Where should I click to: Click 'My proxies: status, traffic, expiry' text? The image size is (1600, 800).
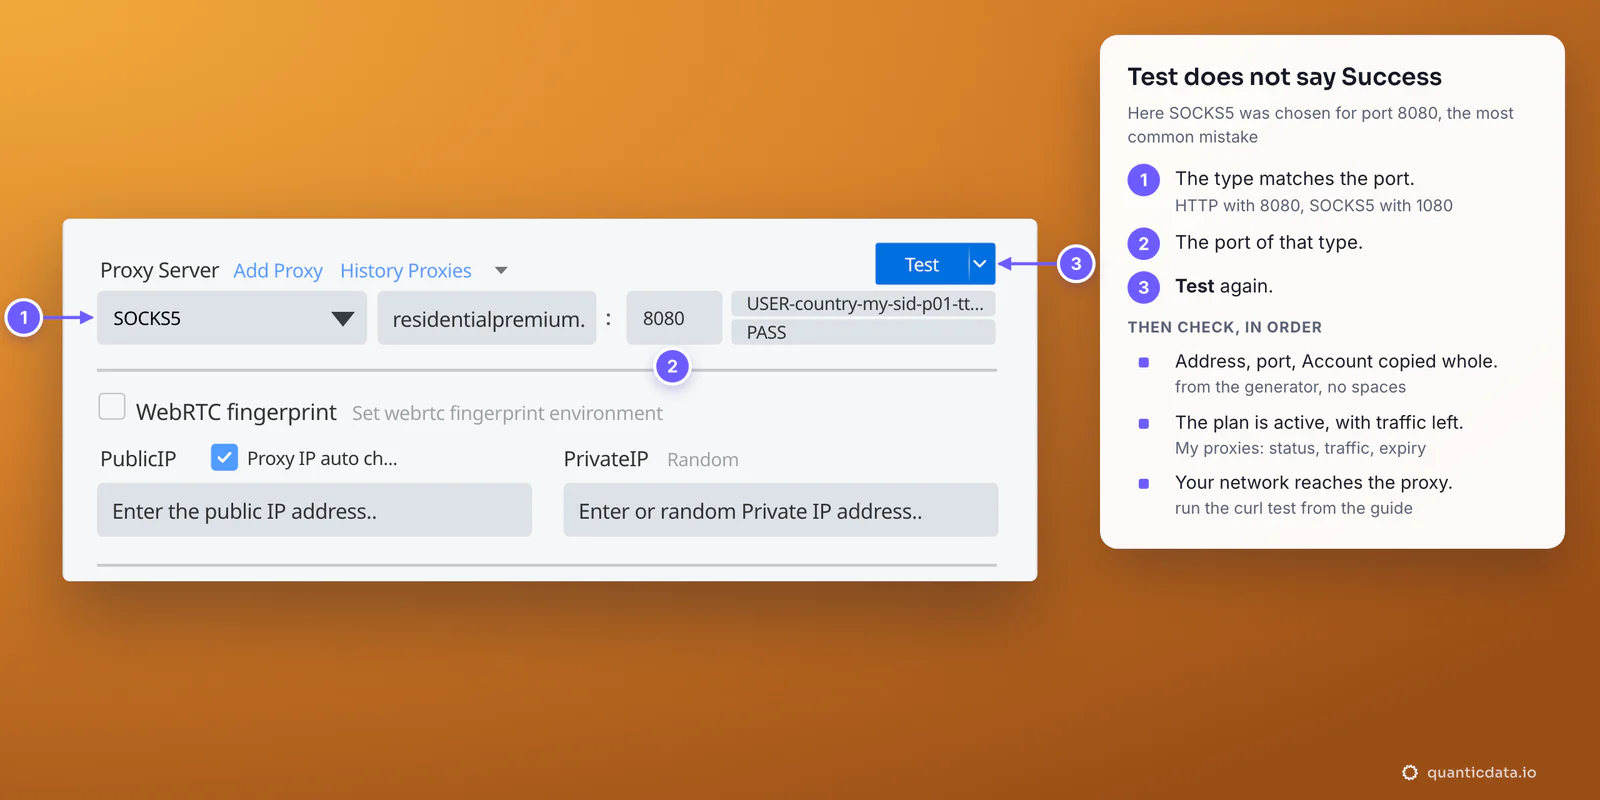point(1300,448)
